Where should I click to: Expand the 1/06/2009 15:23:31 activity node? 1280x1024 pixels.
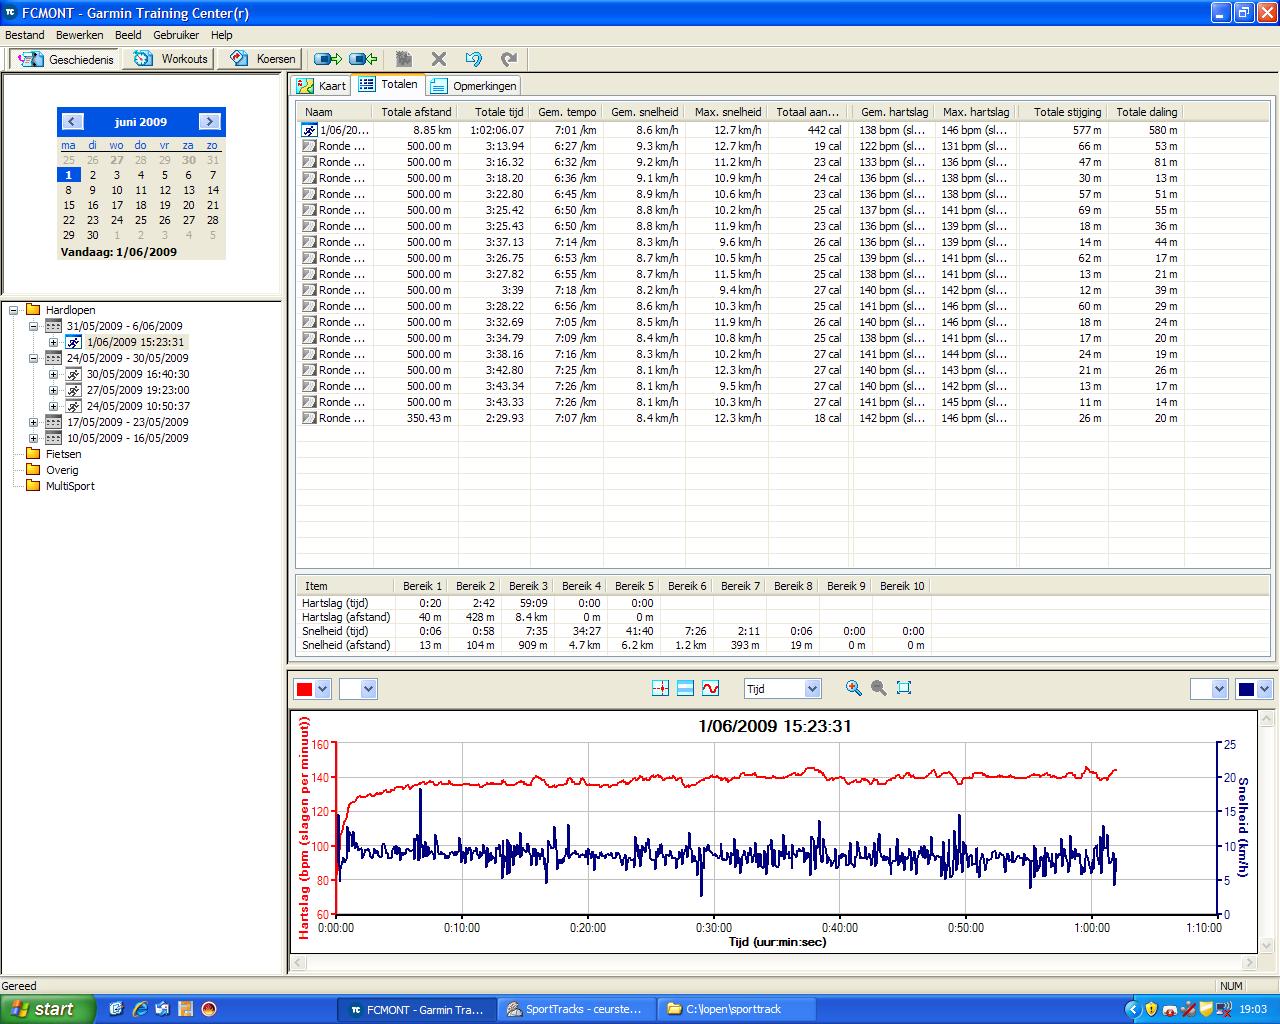[x=53, y=342]
